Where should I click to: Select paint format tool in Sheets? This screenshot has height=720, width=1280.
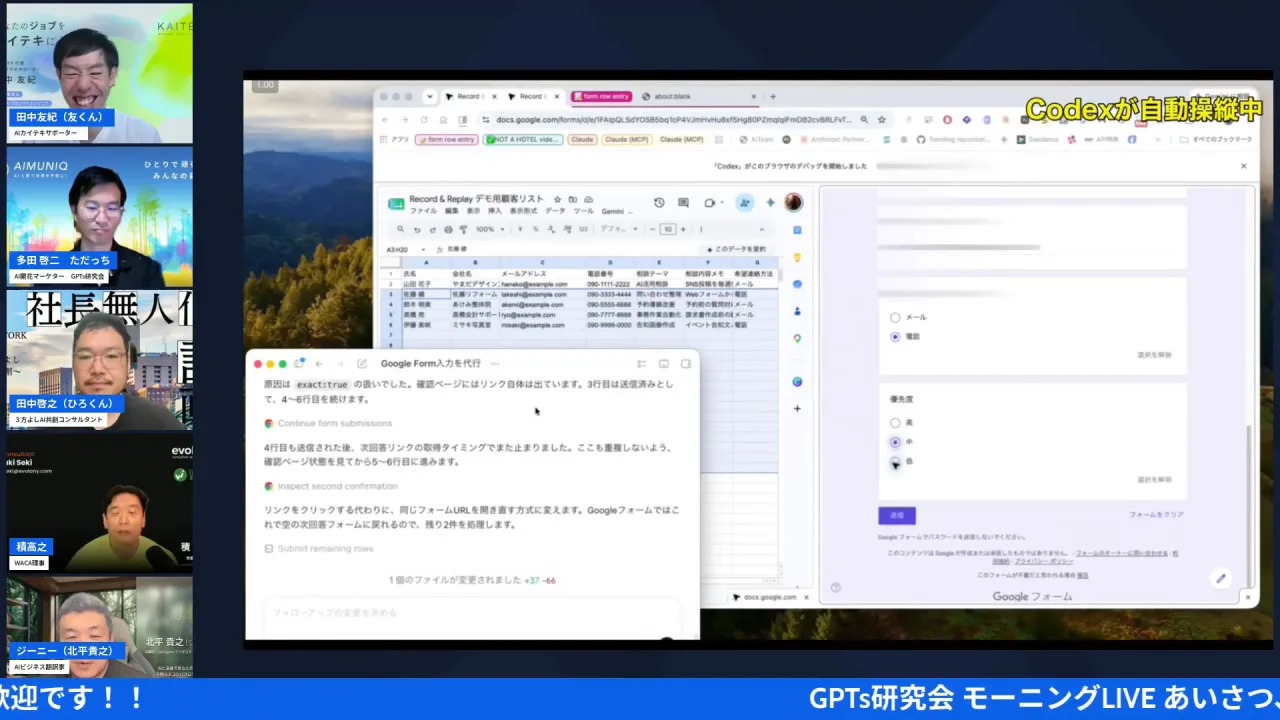pyautogui.click(x=461, y=229)
